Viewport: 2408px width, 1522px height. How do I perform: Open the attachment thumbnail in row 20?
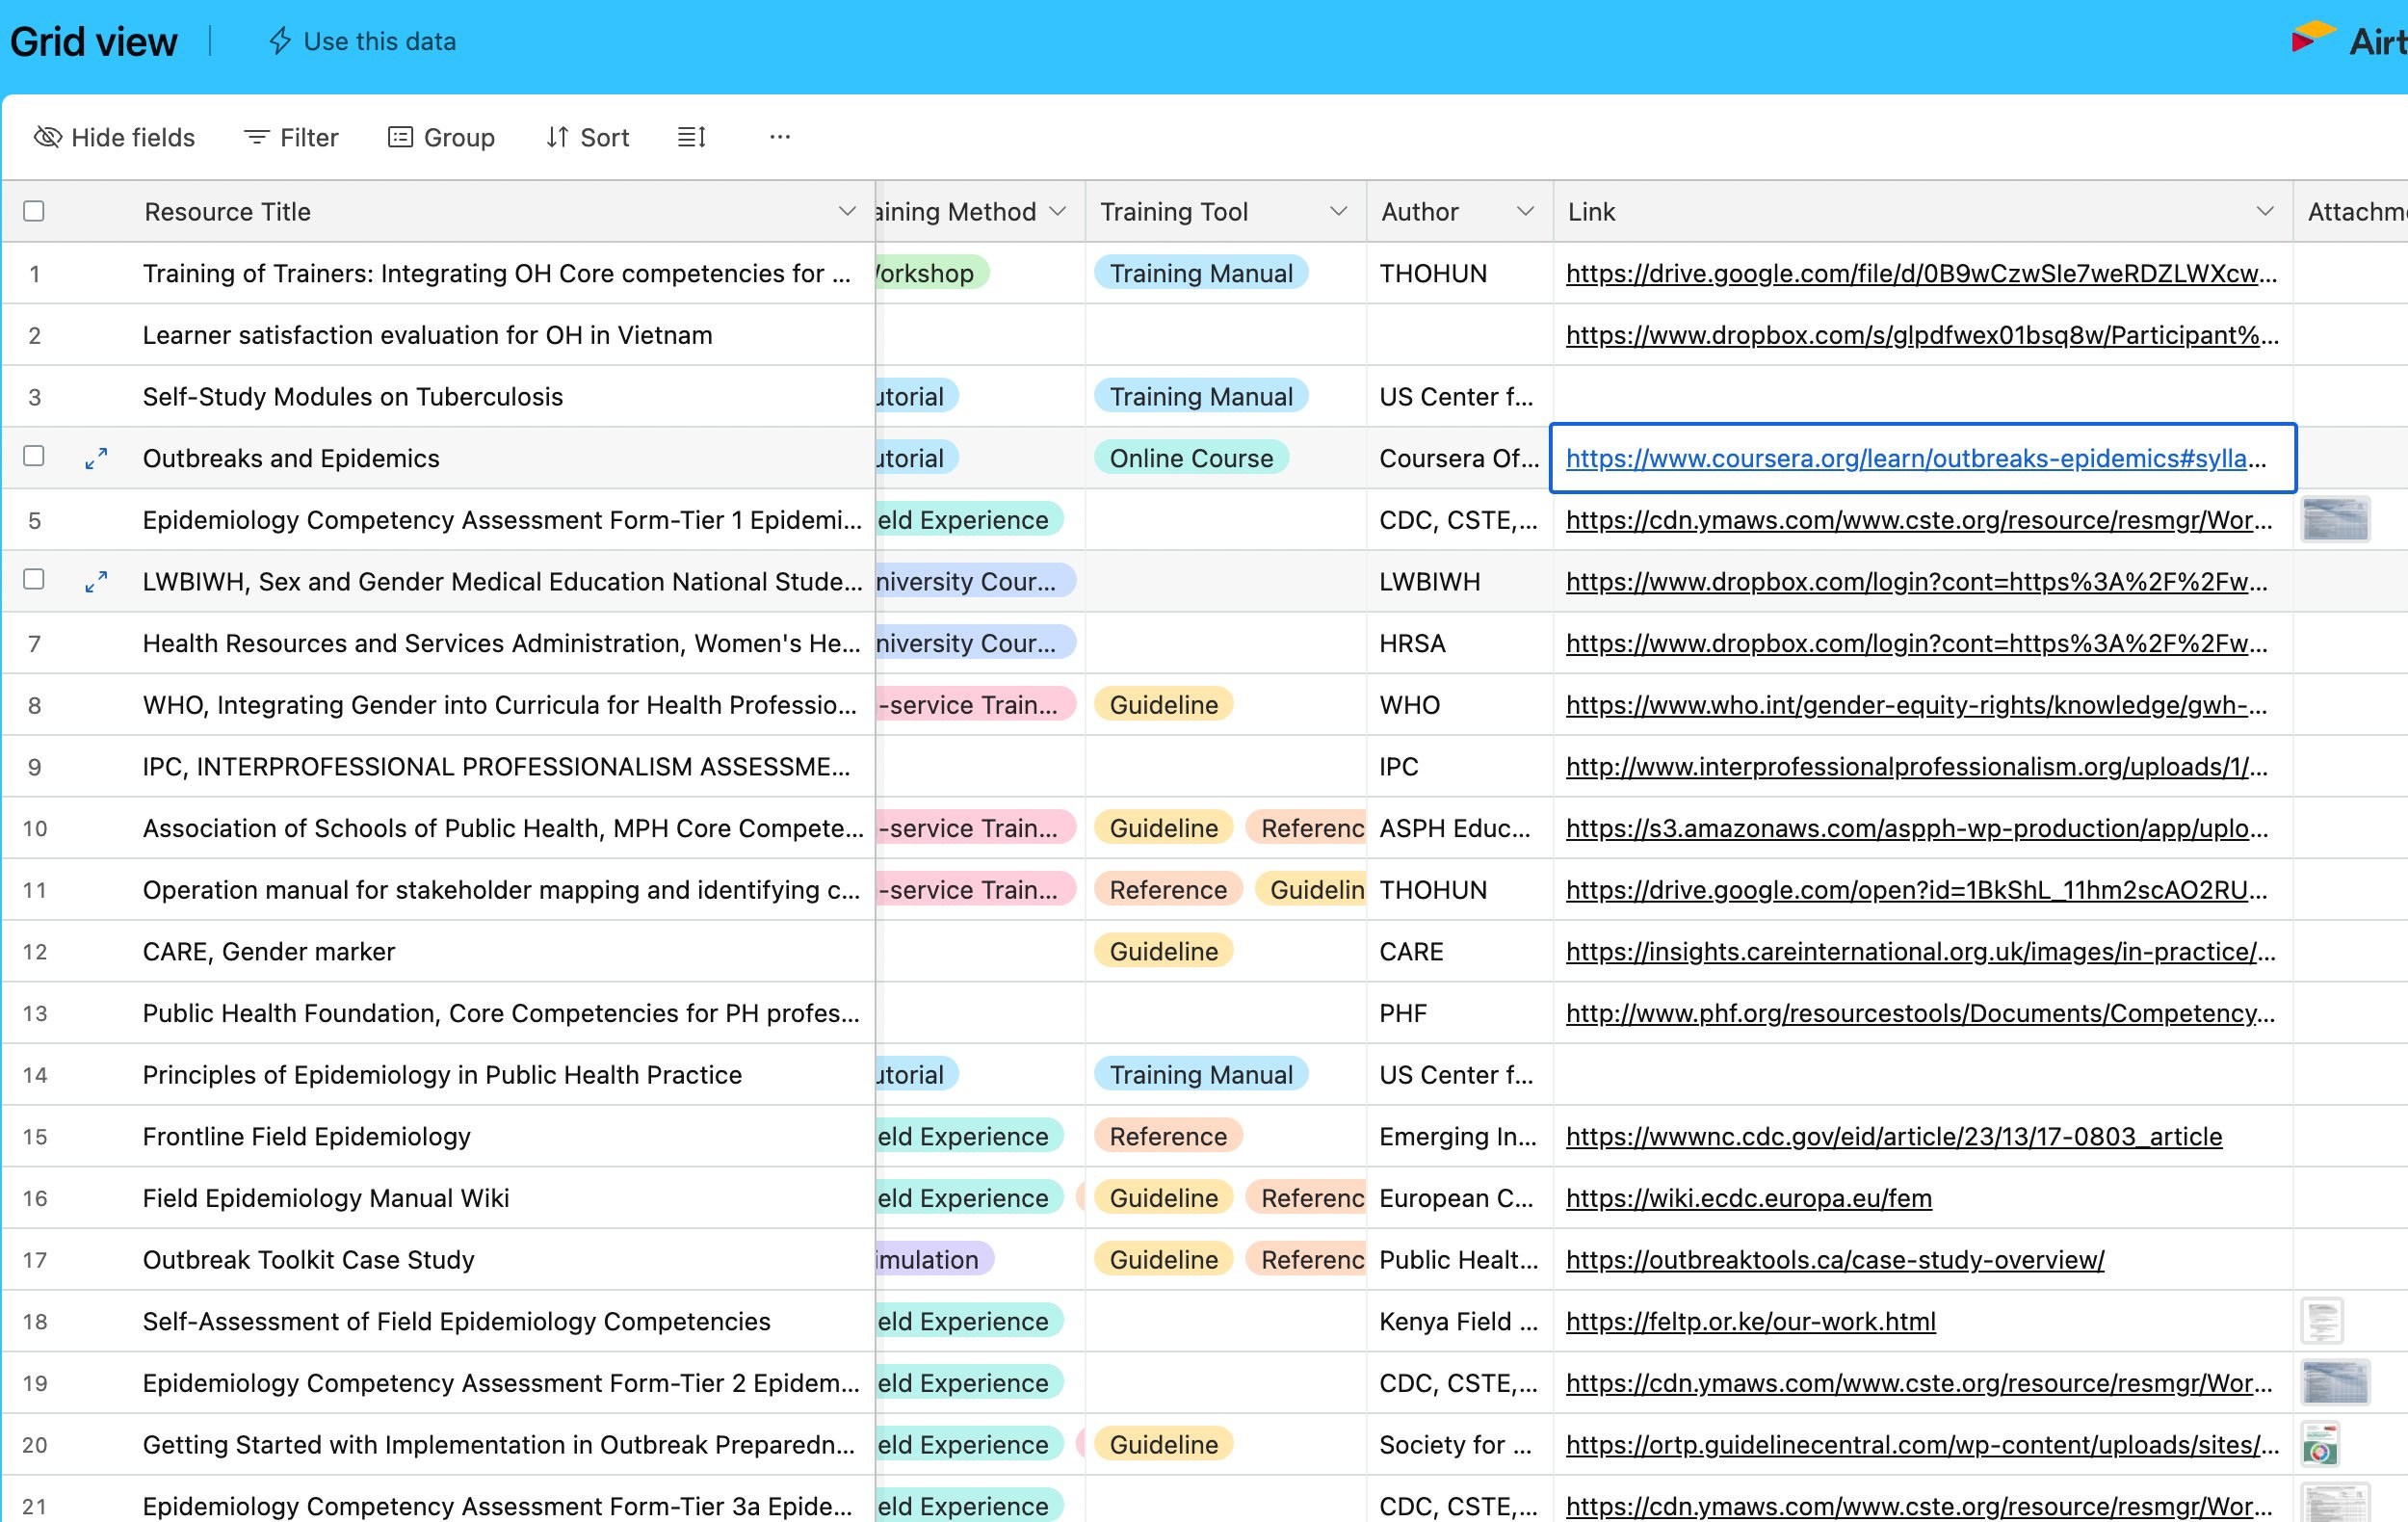coord(2319,1445)
